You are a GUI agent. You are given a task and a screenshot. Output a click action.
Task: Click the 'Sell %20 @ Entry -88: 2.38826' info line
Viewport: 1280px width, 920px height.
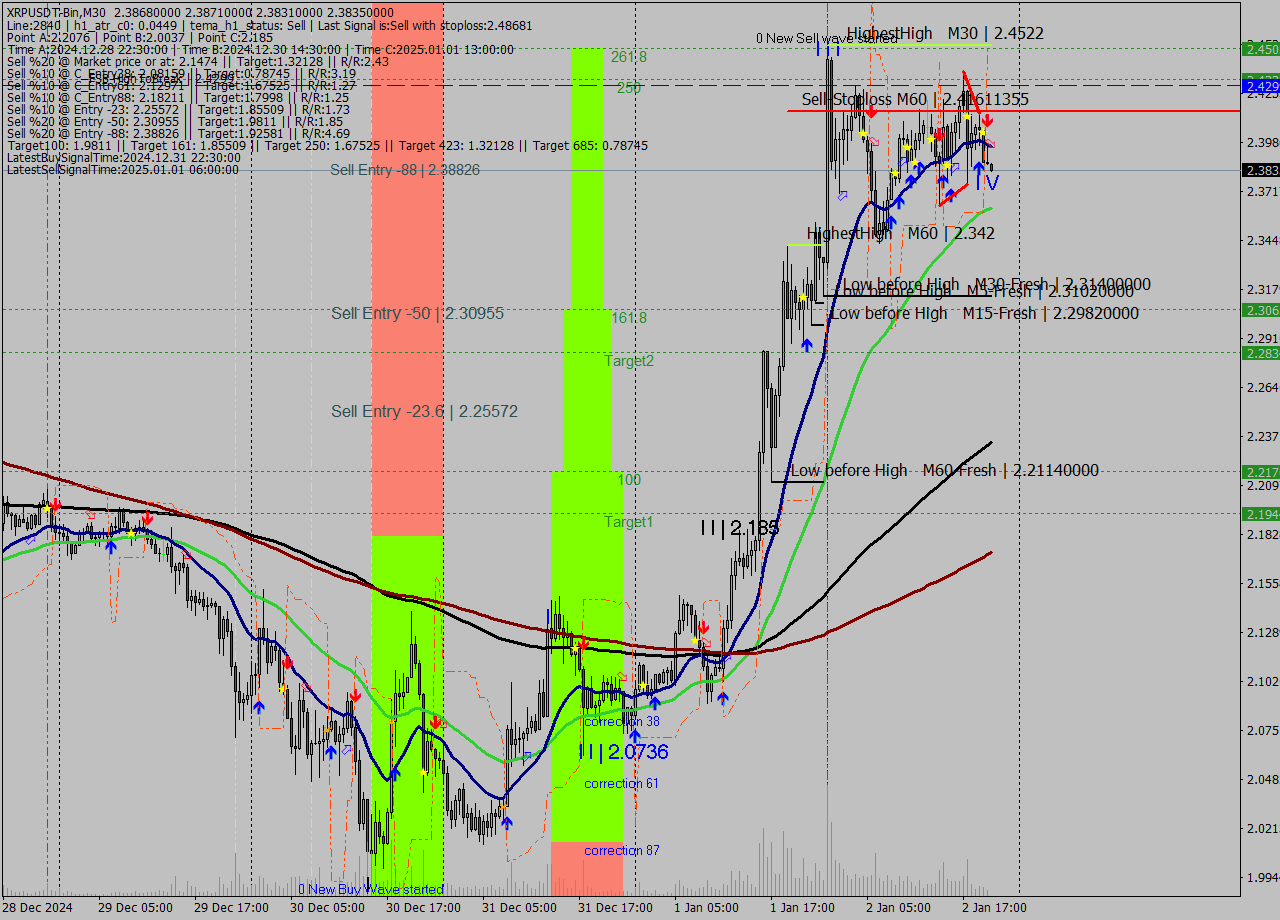tap(177, 133)
